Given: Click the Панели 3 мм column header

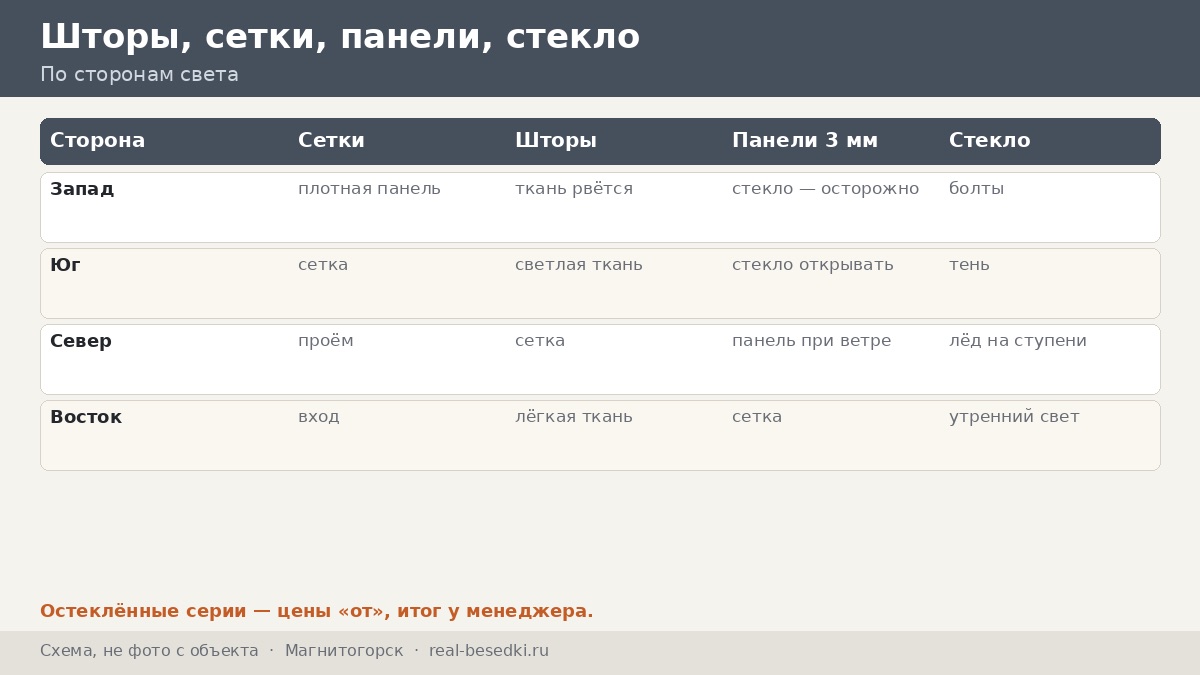Looking at the screenshot, I should tap(805, 141).
